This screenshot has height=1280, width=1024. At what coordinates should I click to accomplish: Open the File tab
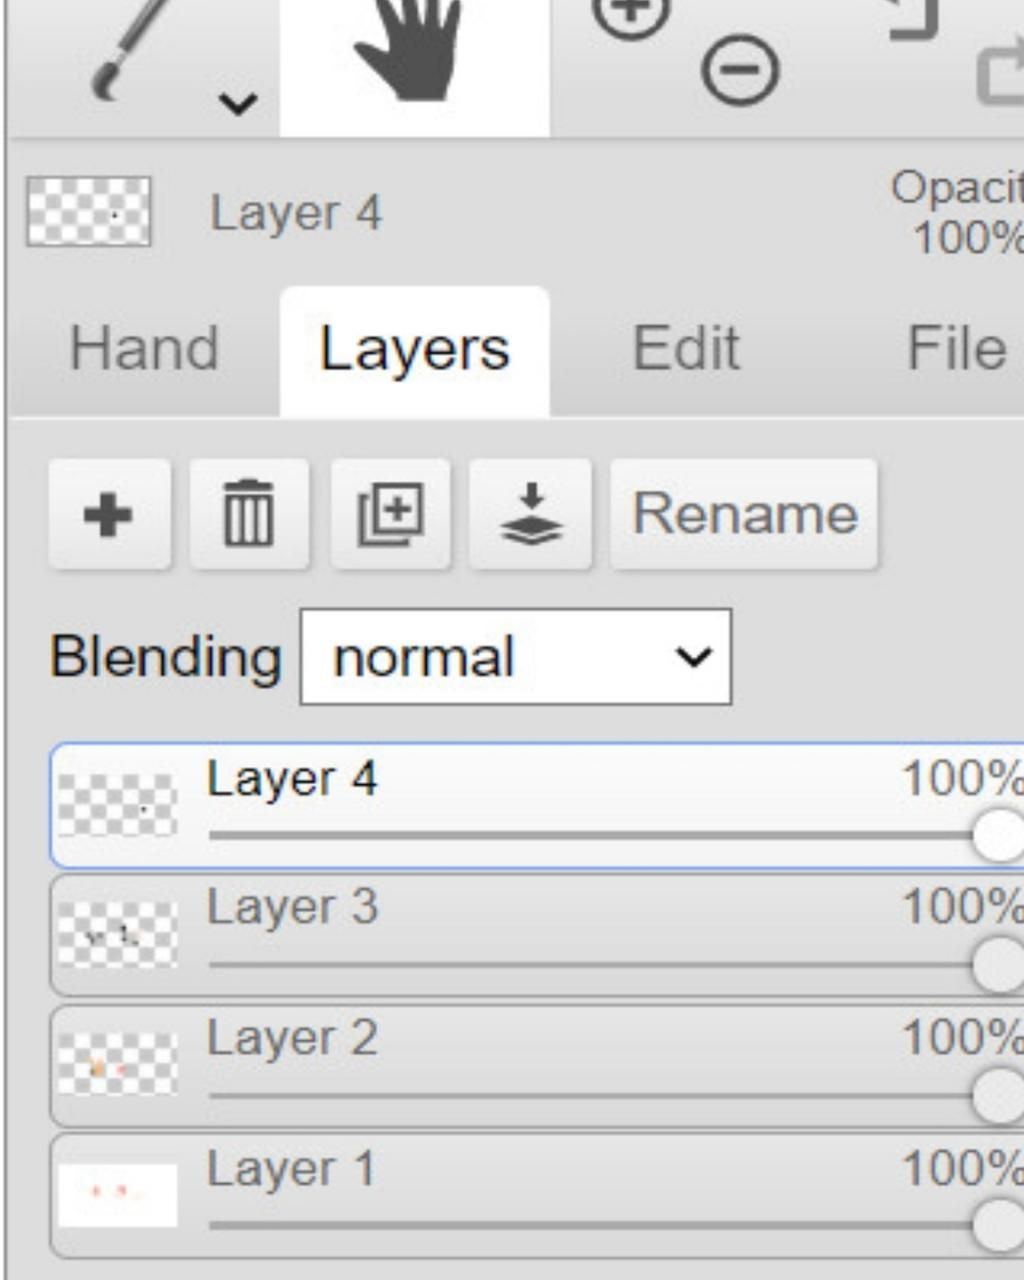[x=956, y=349]
